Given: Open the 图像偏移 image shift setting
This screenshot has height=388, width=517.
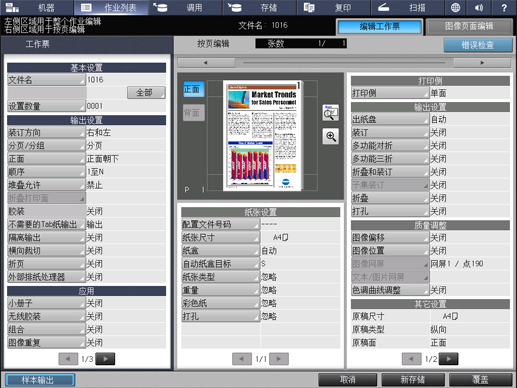Looking at the screenshot, I should pyautogui.click(x=390, y=238).
